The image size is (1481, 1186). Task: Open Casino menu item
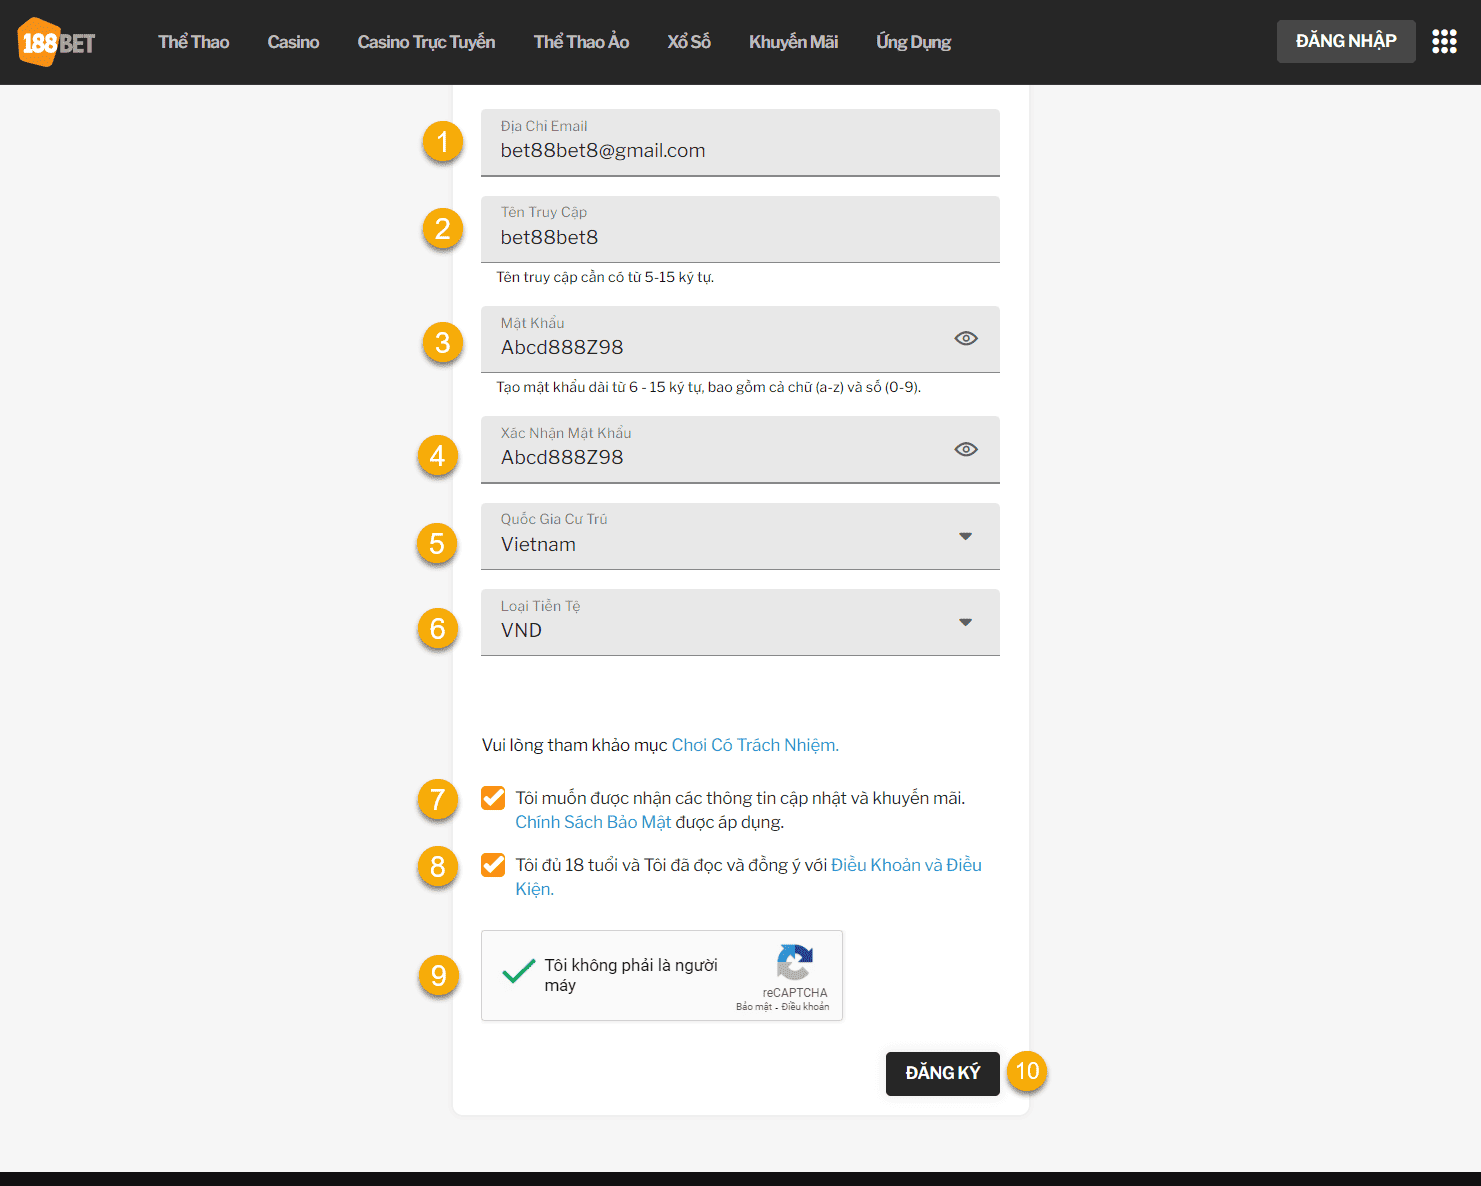coord(293,42)
